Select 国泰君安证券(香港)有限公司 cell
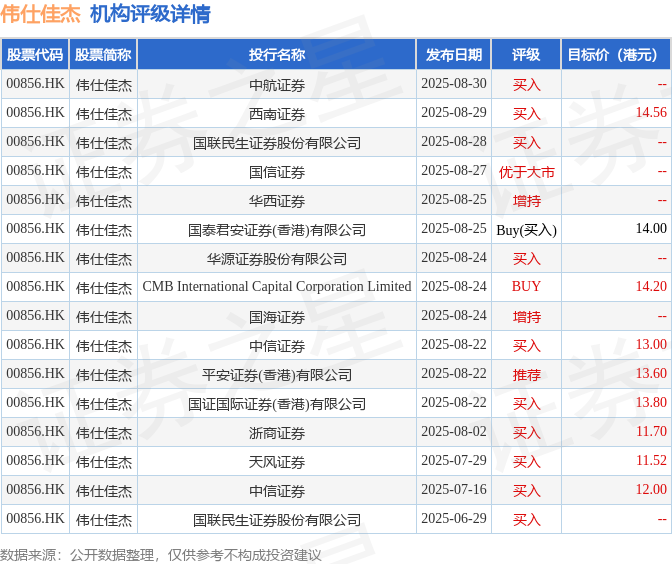The width and height of the screenshot is (672, 564). pyautogui.click(x=276, y=230)
